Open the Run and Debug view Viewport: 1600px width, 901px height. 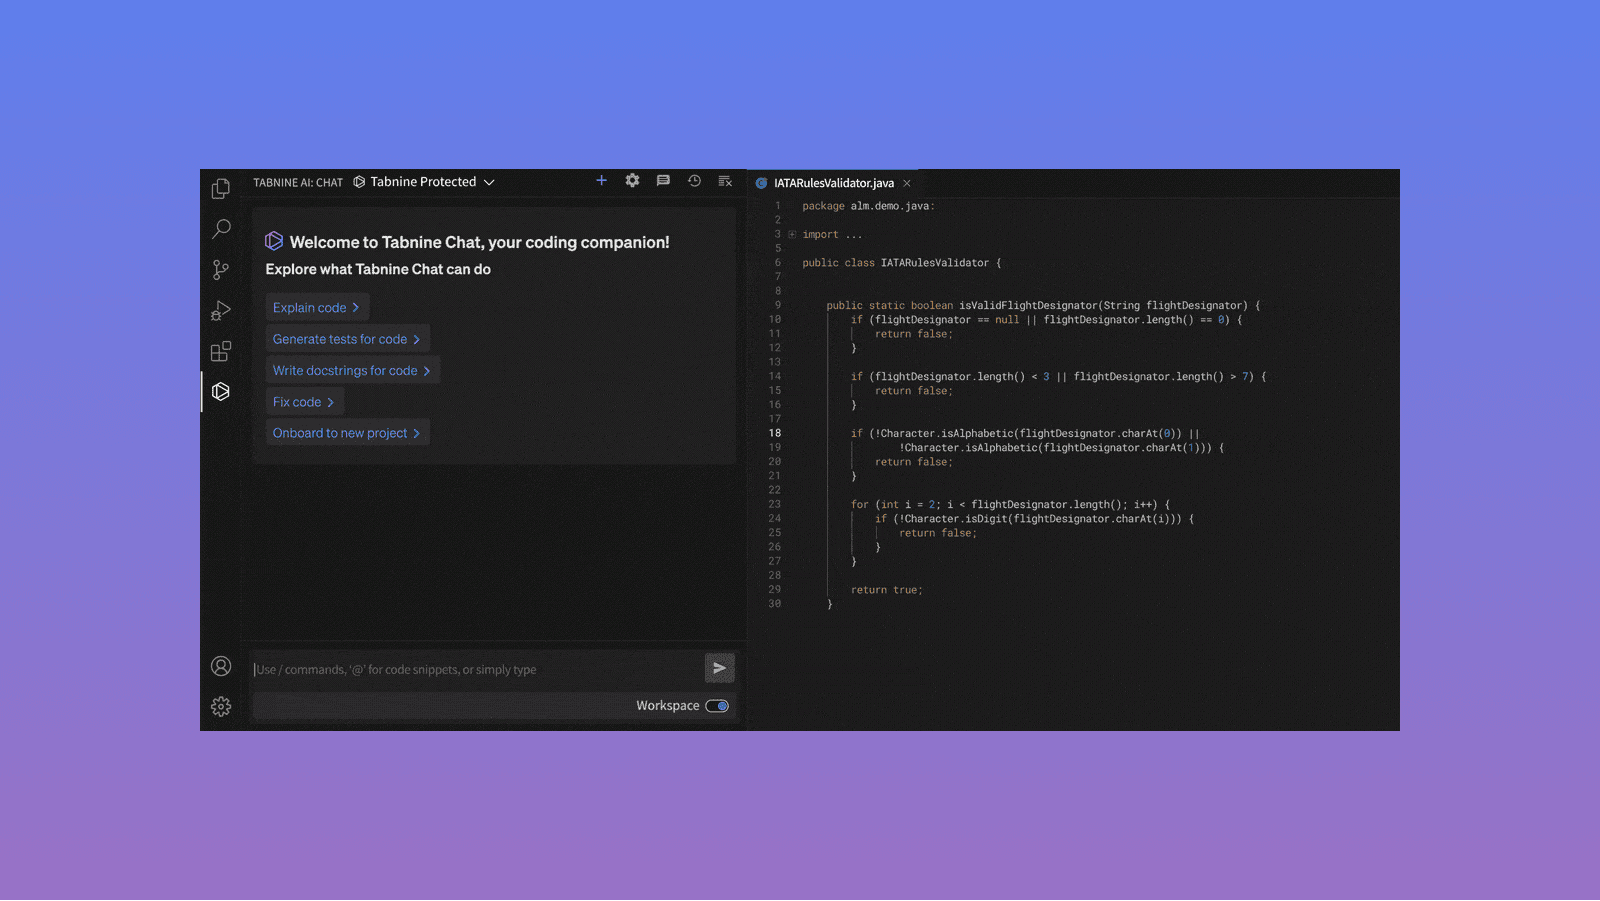click(x=221, y=310)
